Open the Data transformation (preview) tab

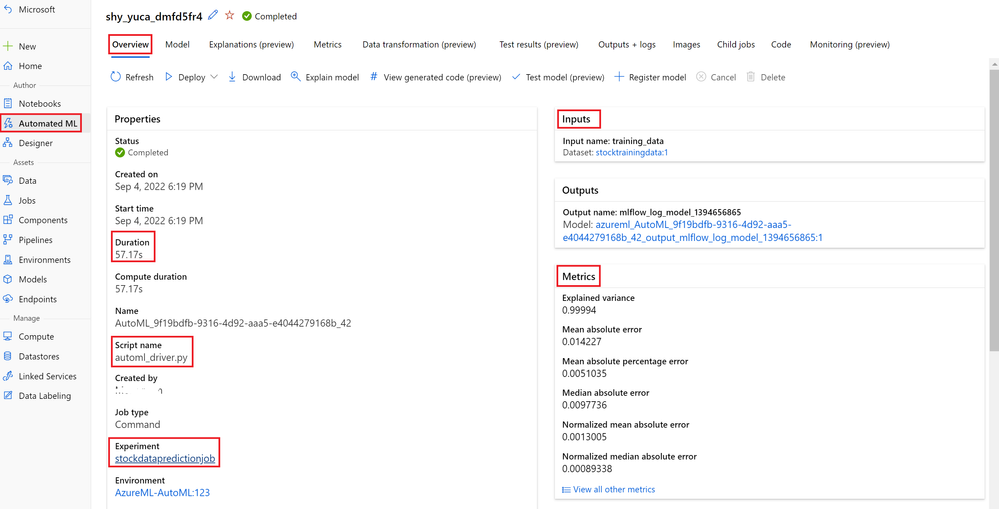coord(419,45)
